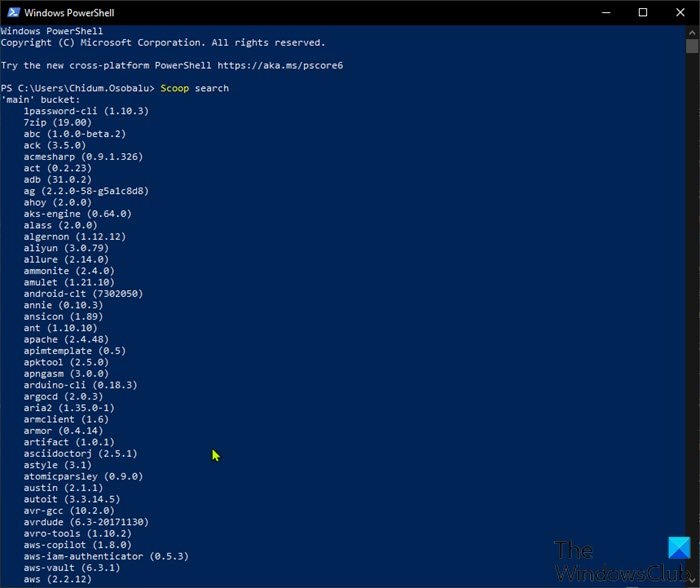Click the scrollbar up arrow
The height and width of the screenshot is (588, 700).
click(x=692, y=33)
